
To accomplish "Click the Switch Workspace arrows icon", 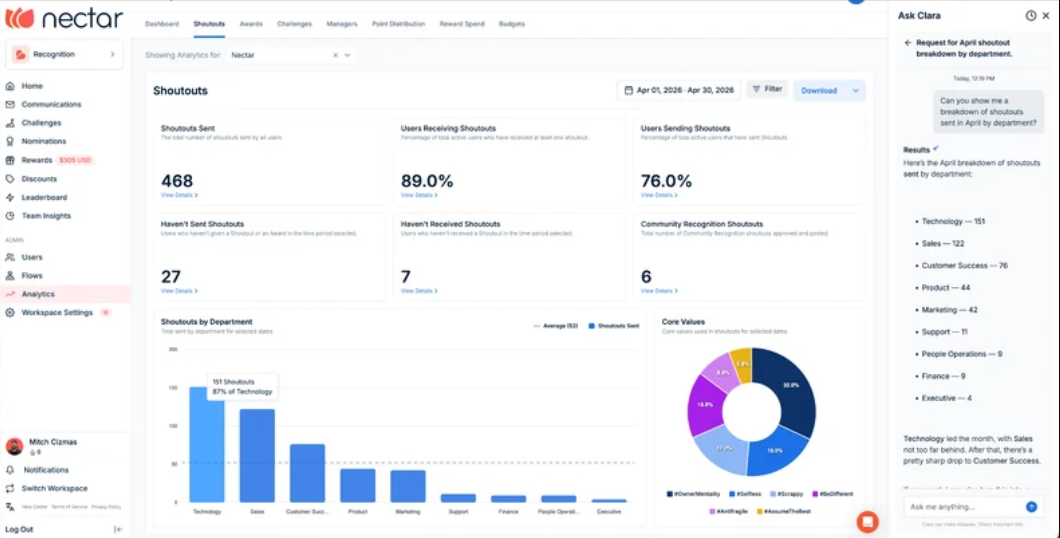I will coord(10,488).
